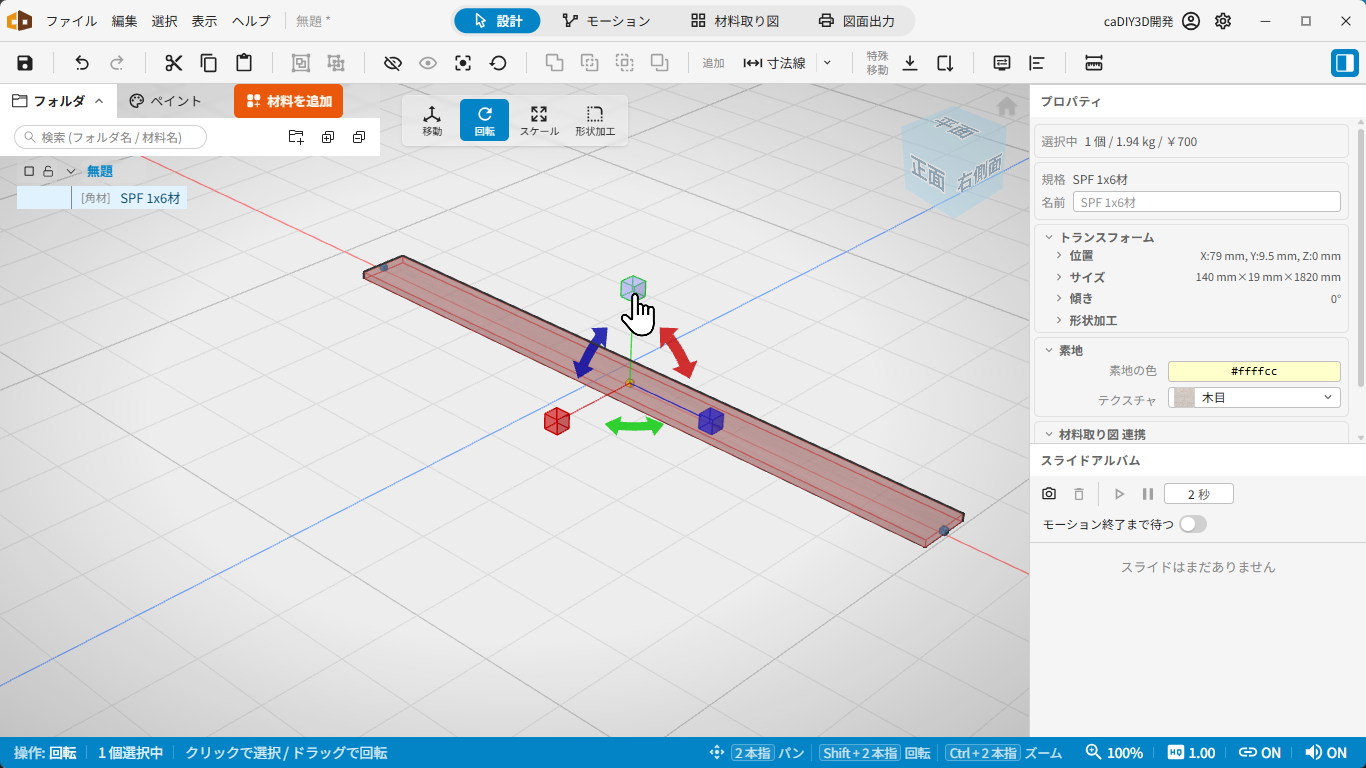This screenshot has height=768, width=1366.
Task: Open the テクスチャ 木目 dropdown
Action: pyautogui.click(x=1254, y=398)
